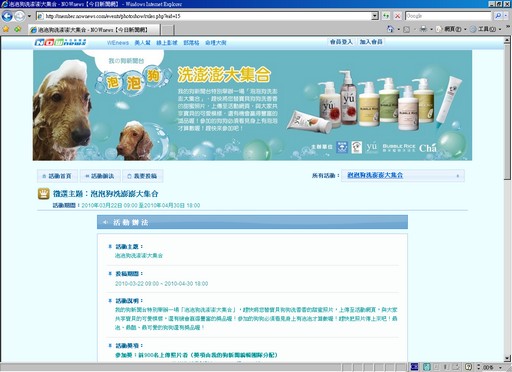
Task: Click the Cha sponsor logo
Action: coord(428,148)
